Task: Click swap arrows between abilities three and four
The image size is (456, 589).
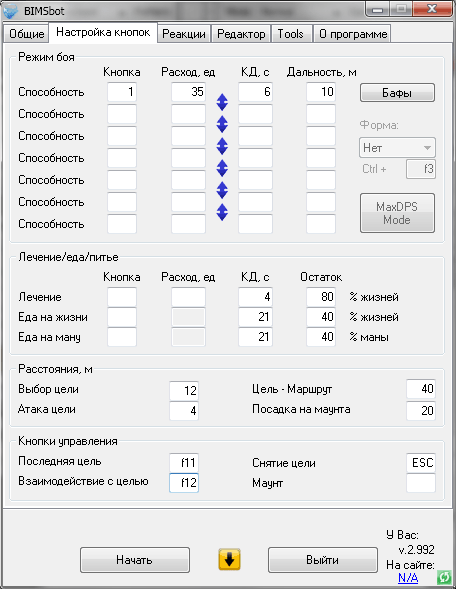Action: click(222, 146)
